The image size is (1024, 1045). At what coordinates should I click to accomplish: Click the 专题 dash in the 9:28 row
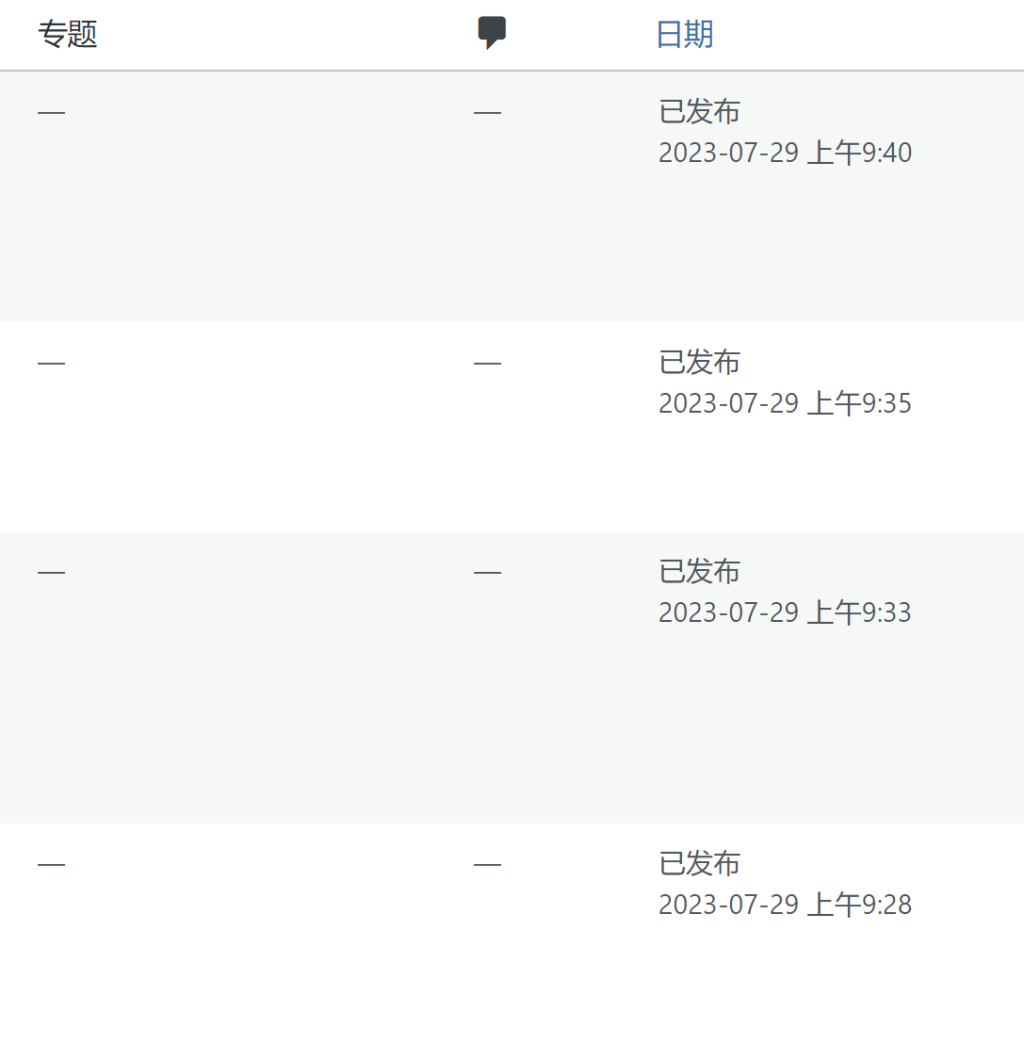coord(51,864)
